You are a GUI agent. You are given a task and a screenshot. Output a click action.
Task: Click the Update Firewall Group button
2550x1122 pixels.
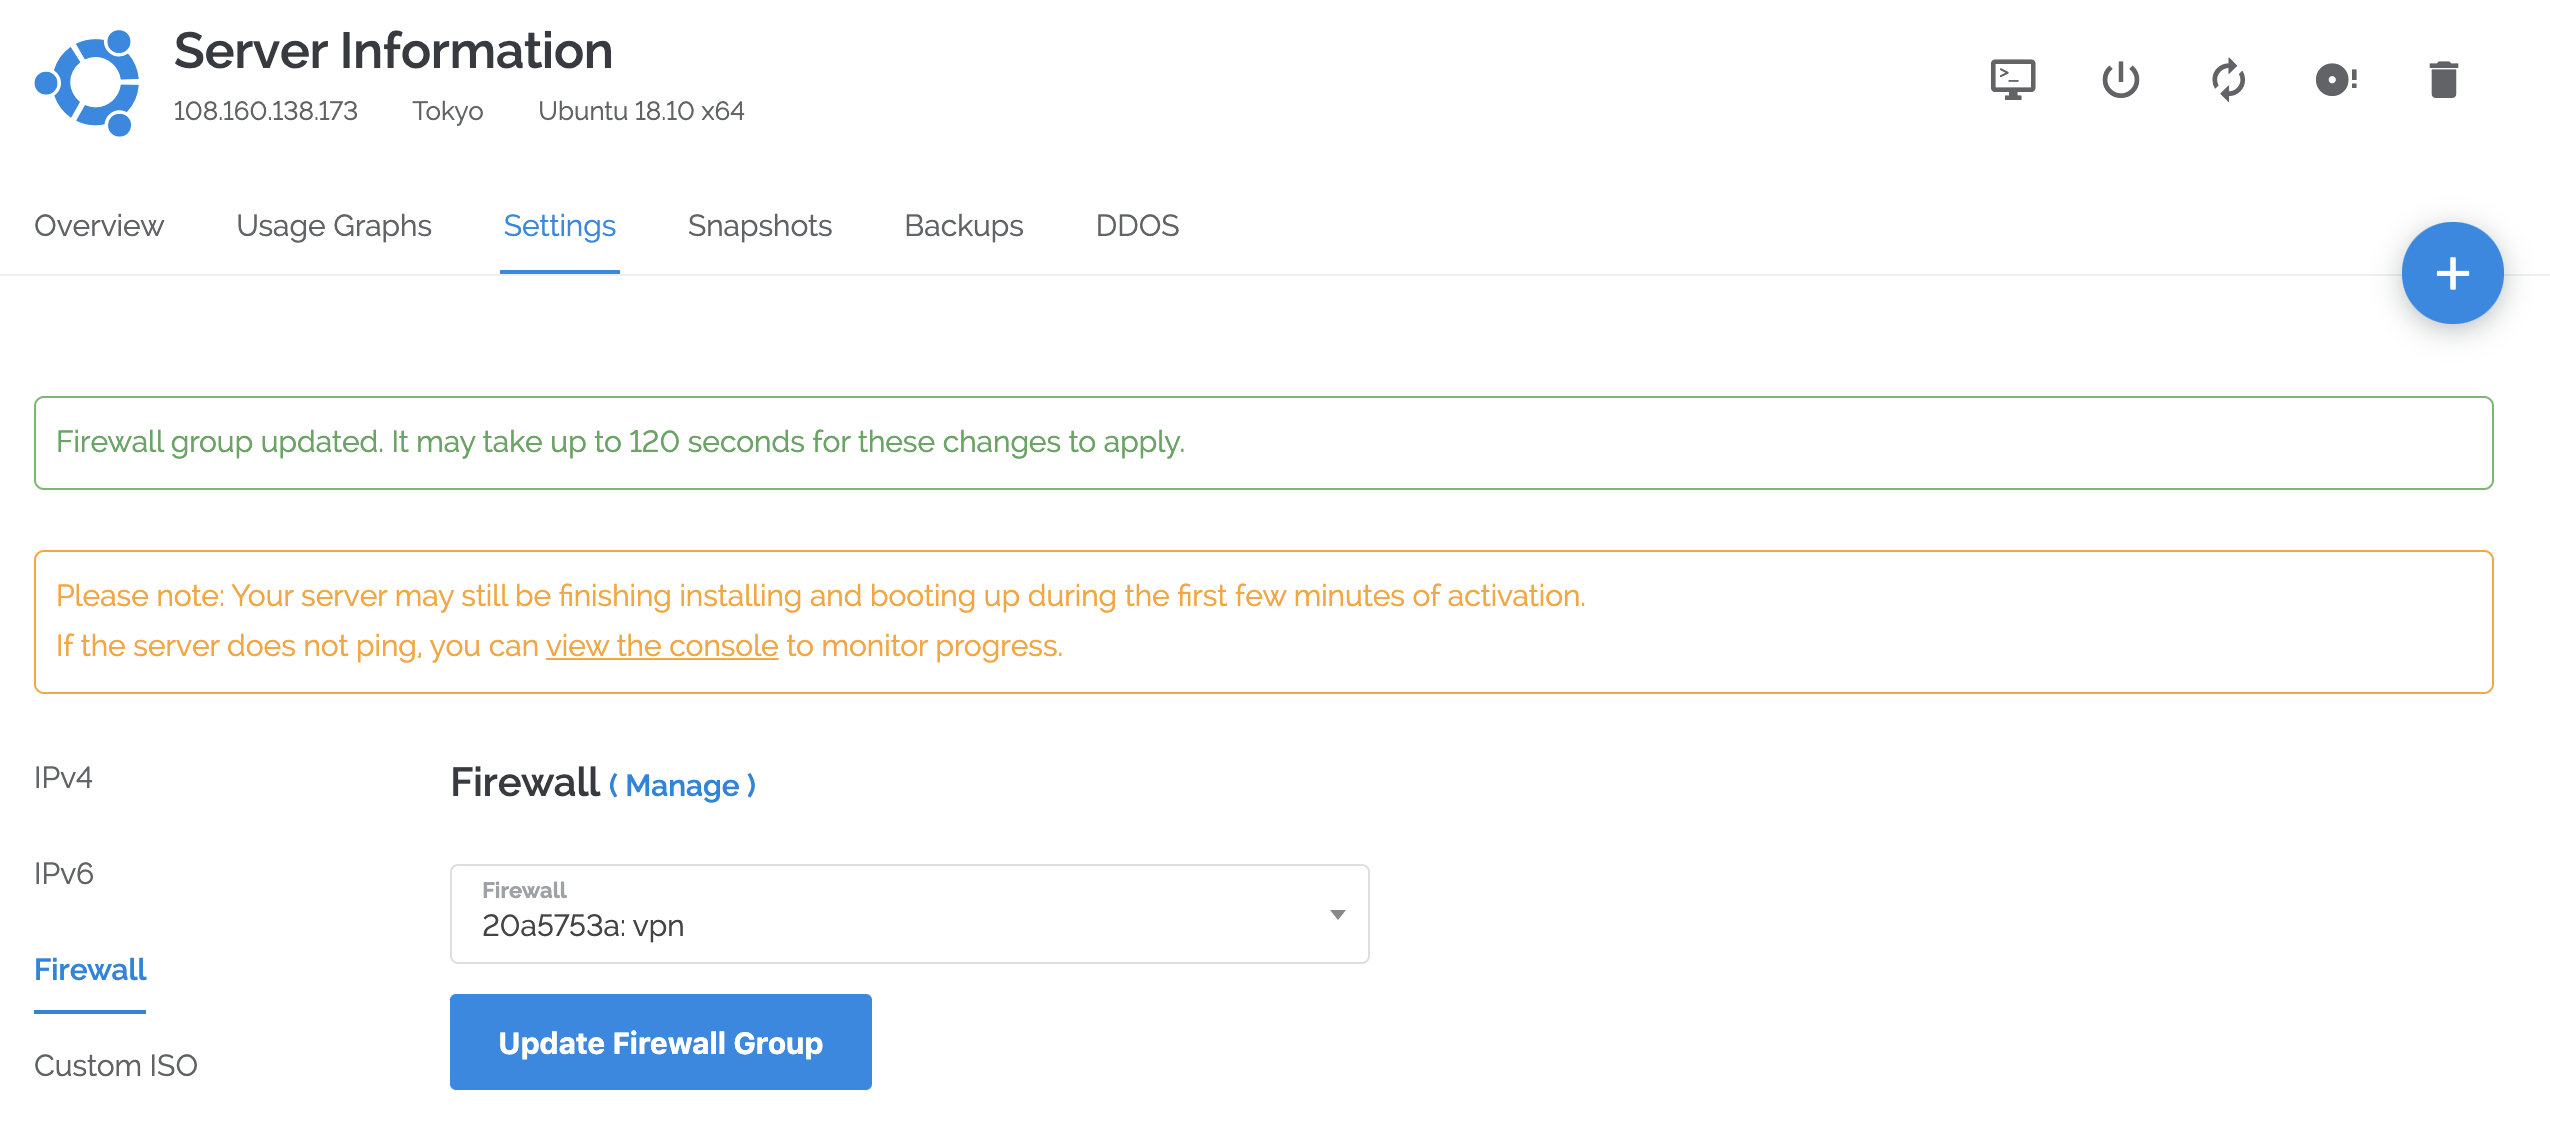tap(660, 1042)
